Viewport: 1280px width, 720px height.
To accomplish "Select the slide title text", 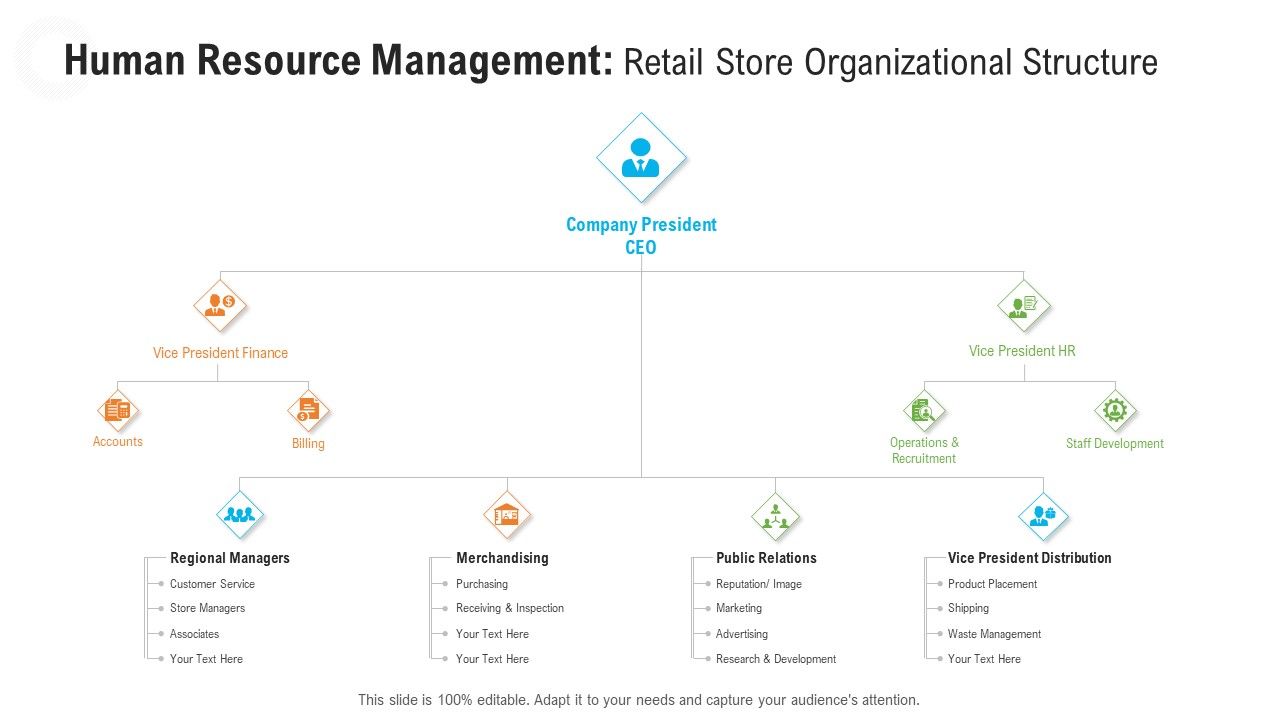I will point(611,62).
